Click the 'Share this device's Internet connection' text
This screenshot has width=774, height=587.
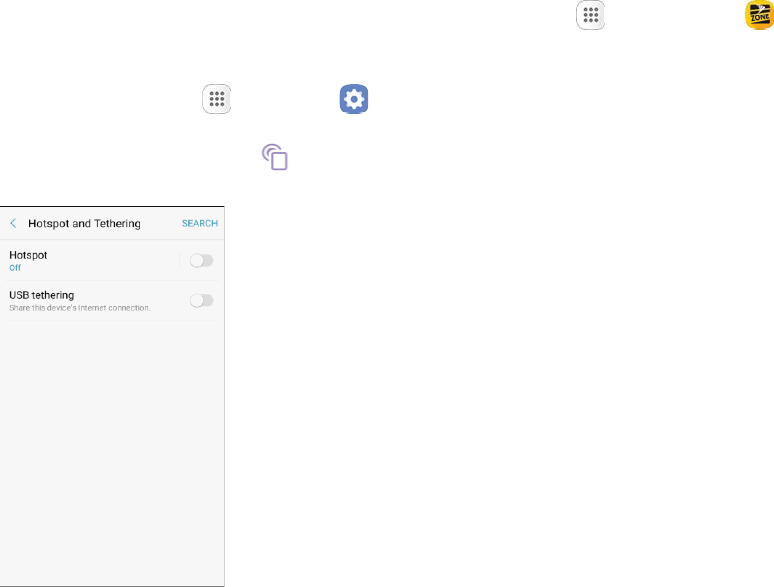[x=79, y=308]
